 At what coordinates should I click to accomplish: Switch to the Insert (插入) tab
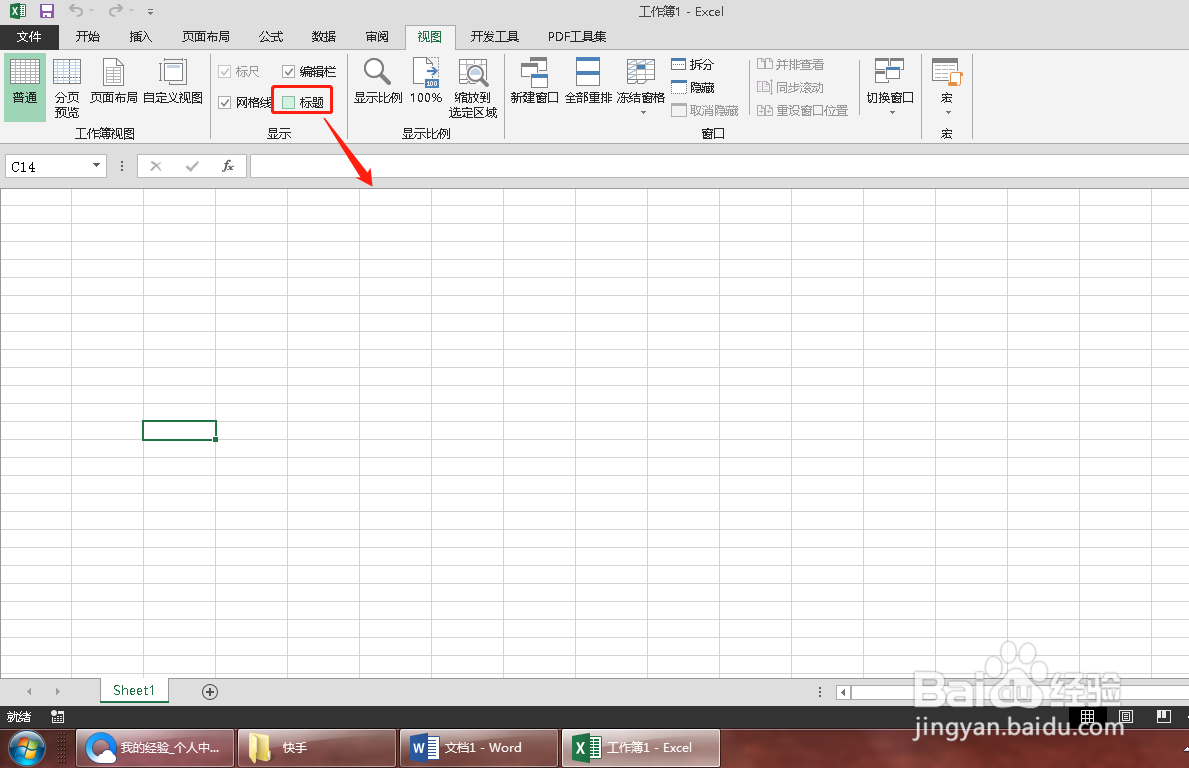point(140,36)
